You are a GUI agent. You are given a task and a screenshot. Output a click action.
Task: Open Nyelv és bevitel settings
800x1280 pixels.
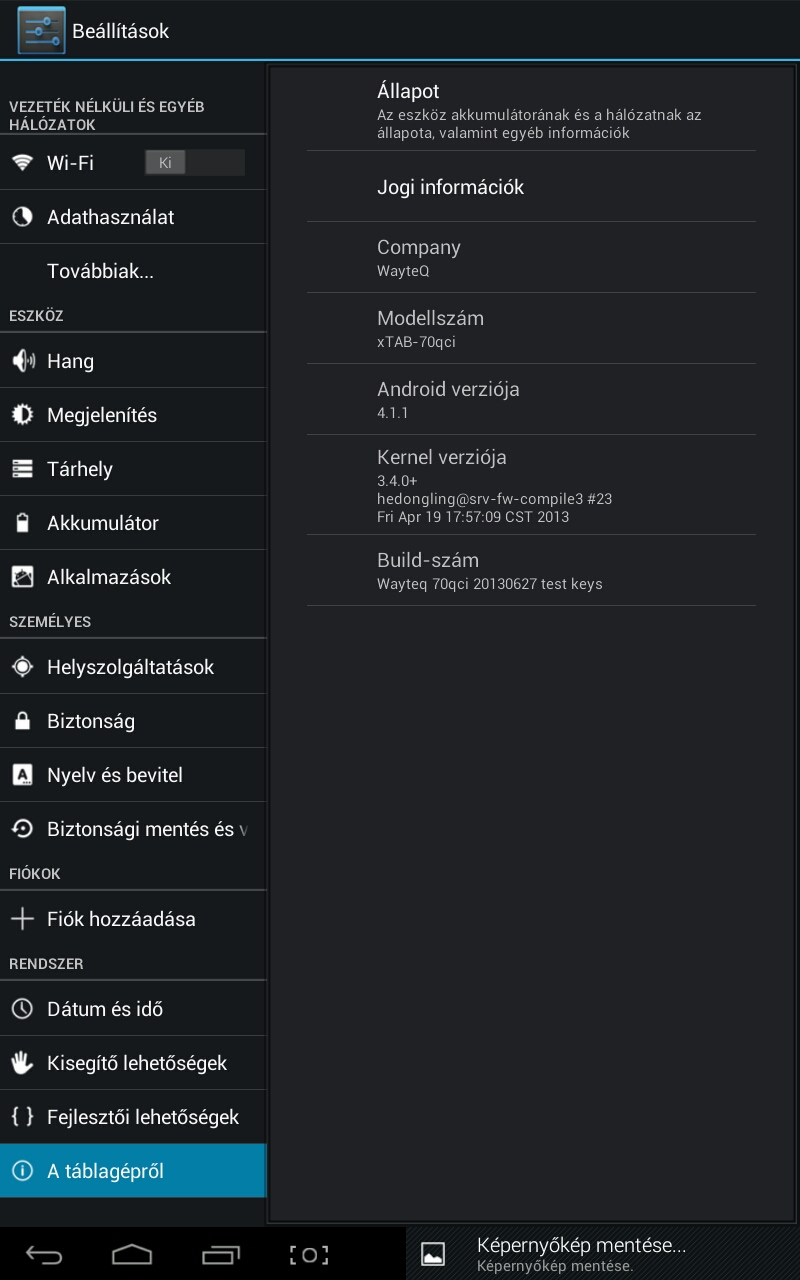114,775
